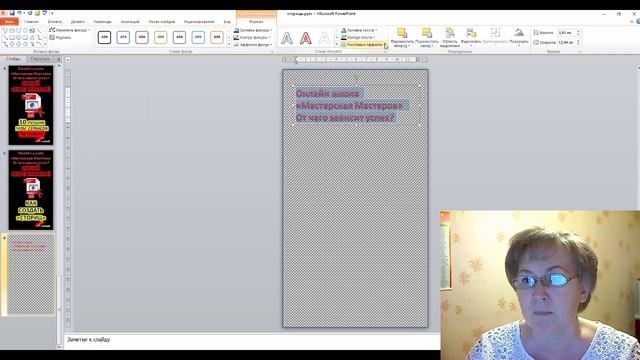Close the slides thumbnail pane
Screen dimensions: 640x360
(x=58, y=59)
